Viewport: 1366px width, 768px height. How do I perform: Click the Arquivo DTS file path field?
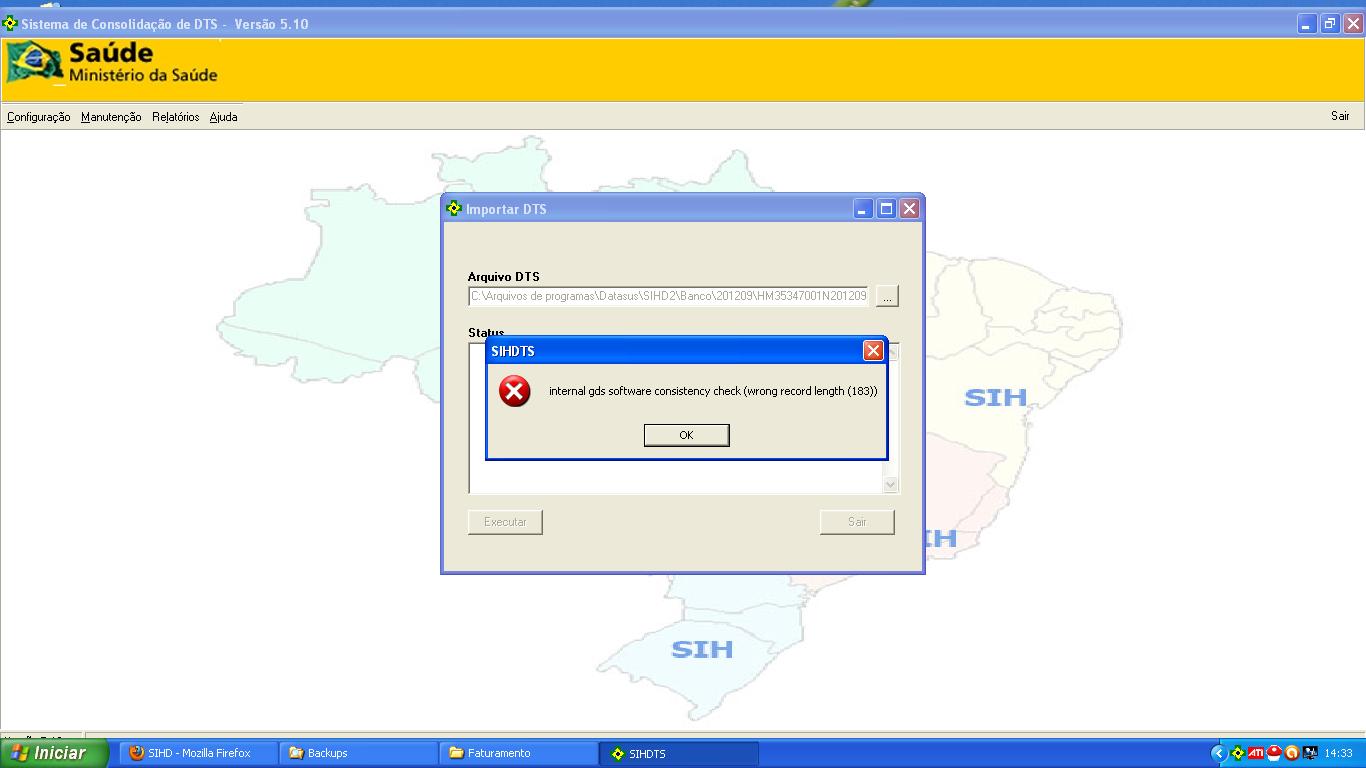click(x=668, y=296)
